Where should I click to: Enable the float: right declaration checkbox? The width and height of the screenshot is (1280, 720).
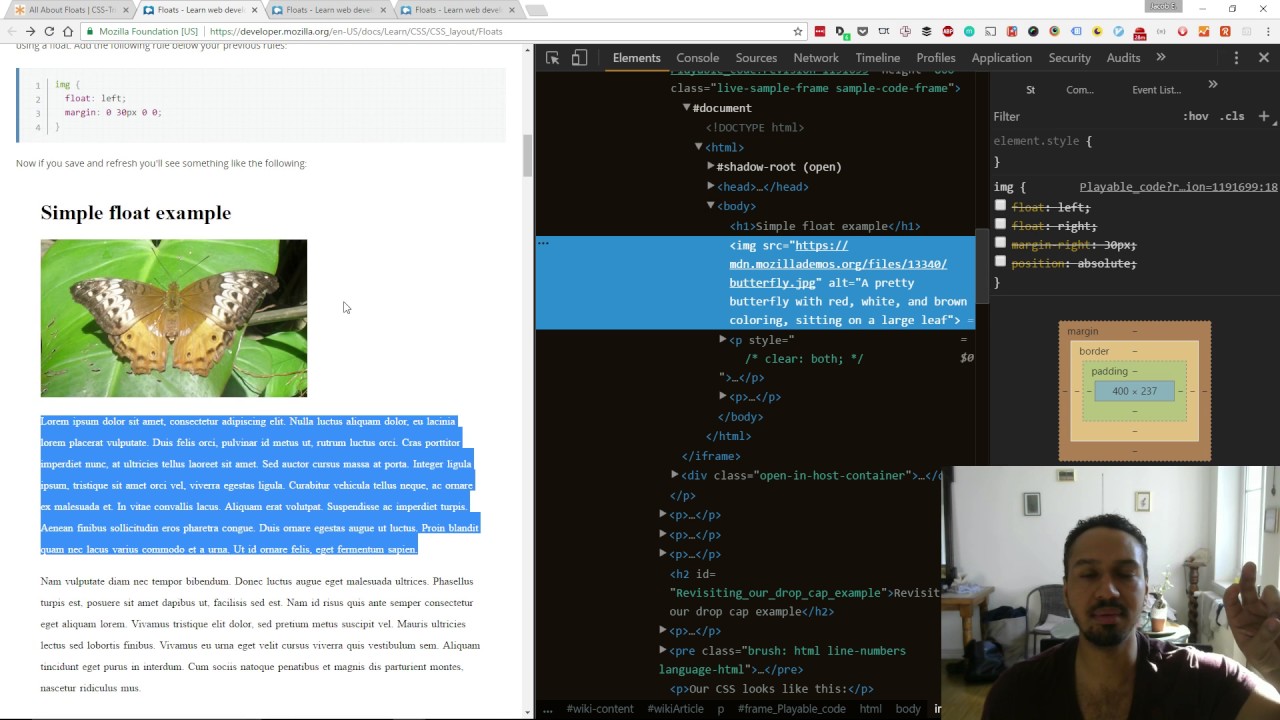[x=1000, y=225]
